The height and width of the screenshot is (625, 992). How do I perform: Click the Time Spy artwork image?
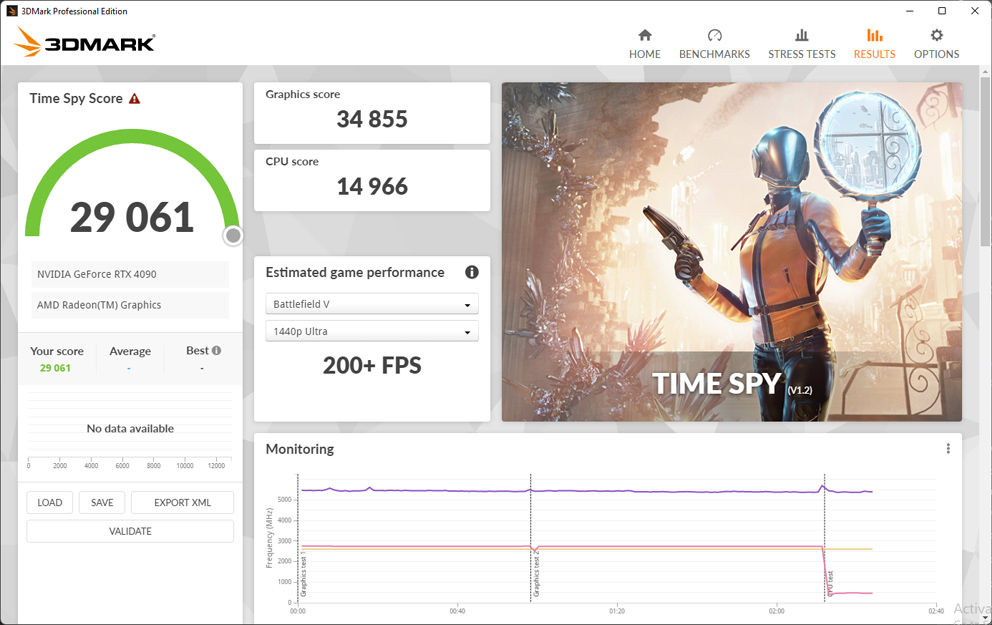[732, 252]
